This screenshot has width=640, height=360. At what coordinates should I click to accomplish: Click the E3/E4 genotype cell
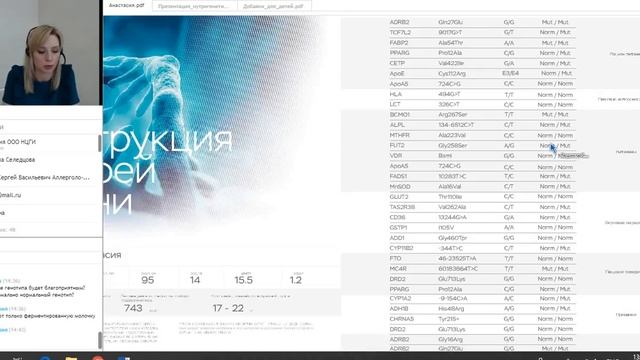[510, 73]
